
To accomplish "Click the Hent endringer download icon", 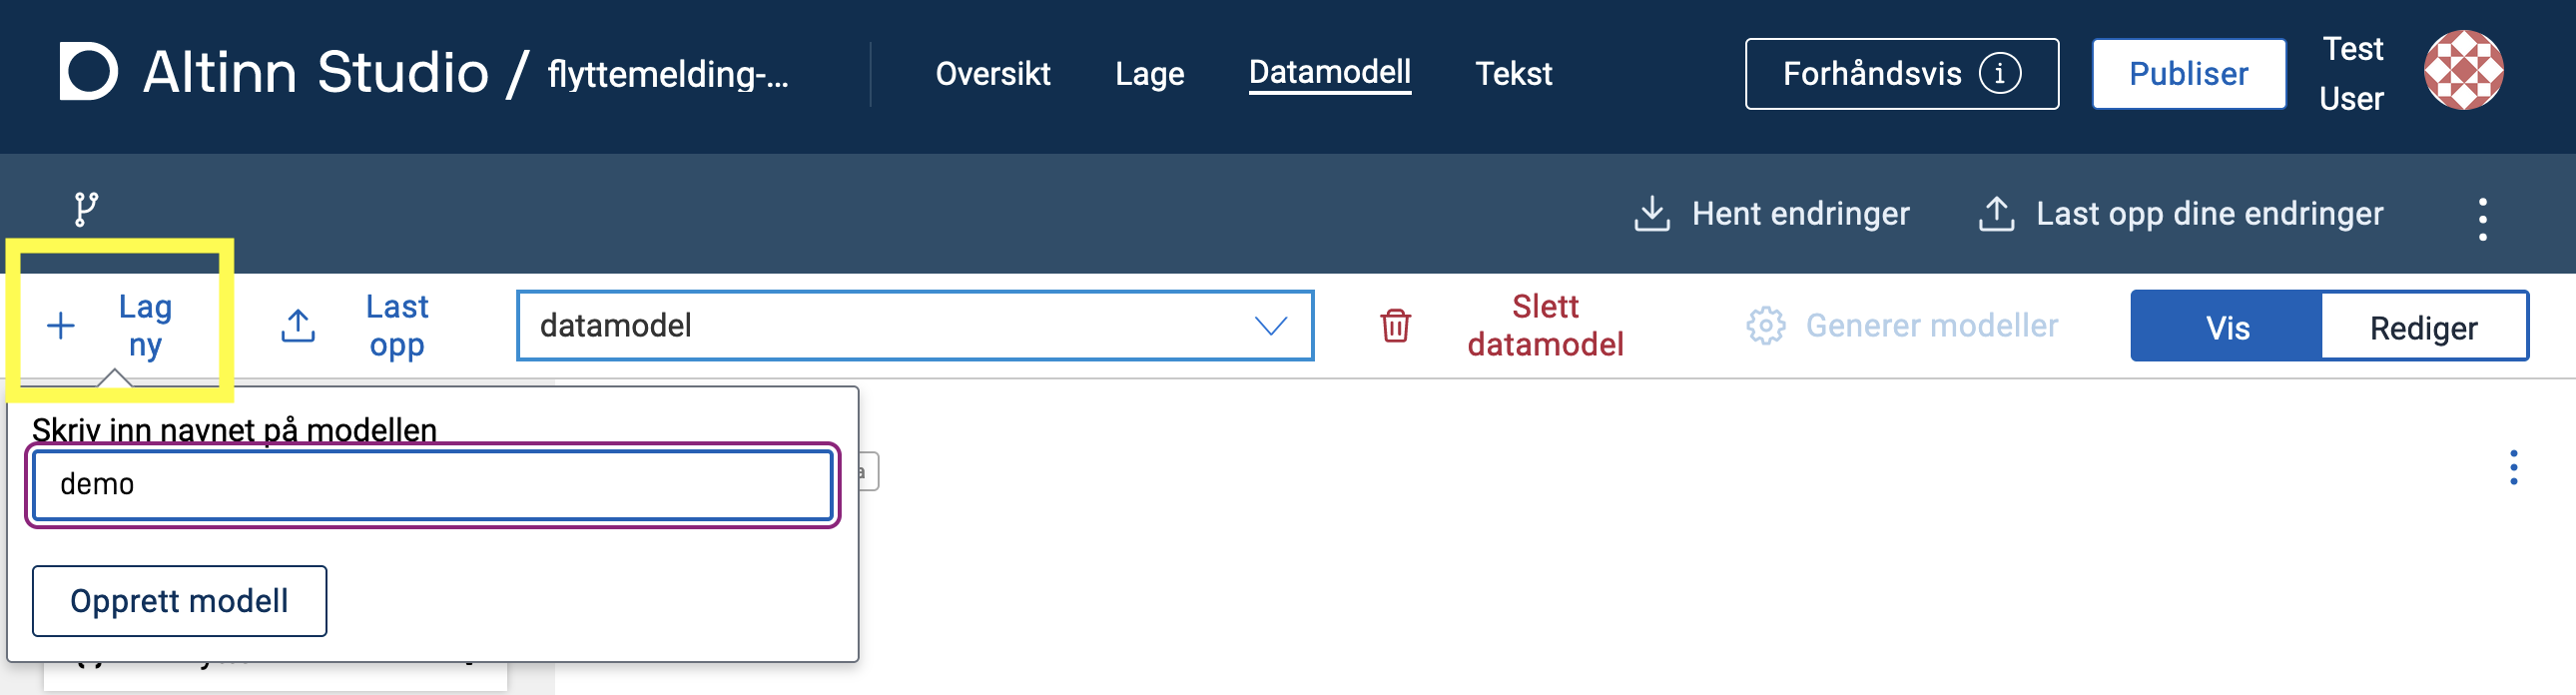I will click(x=1651, y=213).
